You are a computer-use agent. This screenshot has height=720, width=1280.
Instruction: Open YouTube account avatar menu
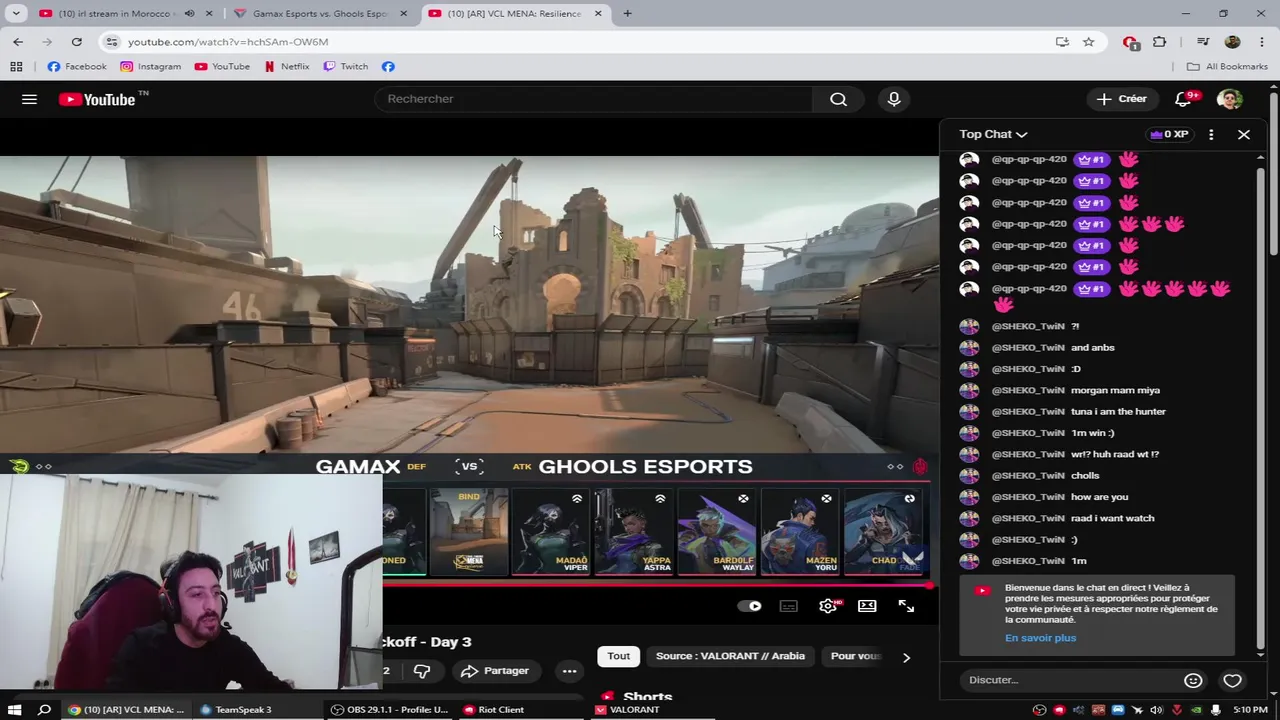[x=1229, y=99]
